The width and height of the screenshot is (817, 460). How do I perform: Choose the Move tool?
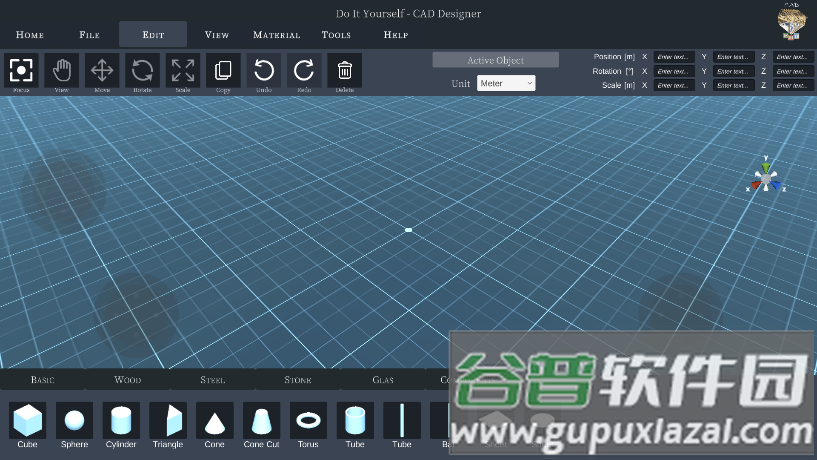pyautogui.click(x=102, y=70)
